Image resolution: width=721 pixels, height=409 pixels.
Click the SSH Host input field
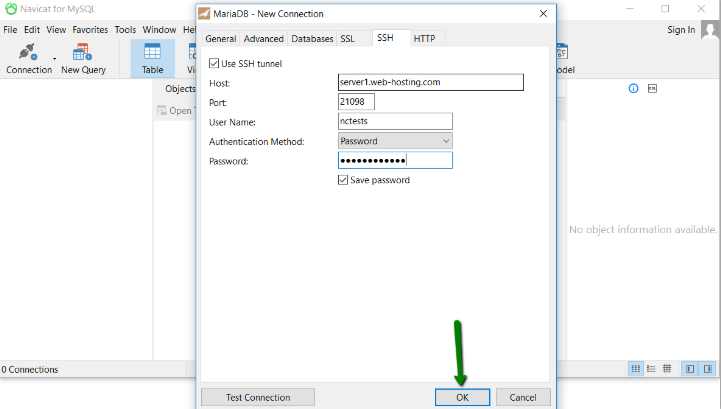[x=430, y=82]
